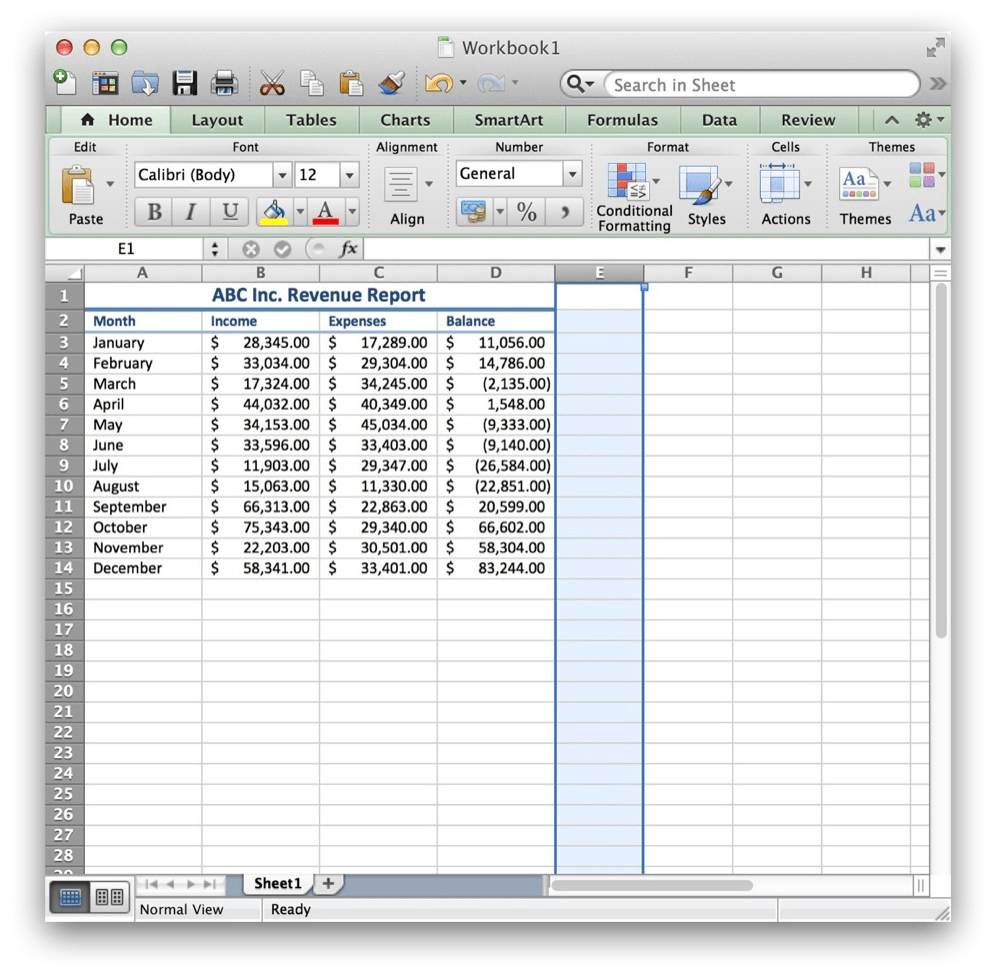Insert a function using fx button
The width and height of the screenshot is (1000, 974).
coord(347,249)
